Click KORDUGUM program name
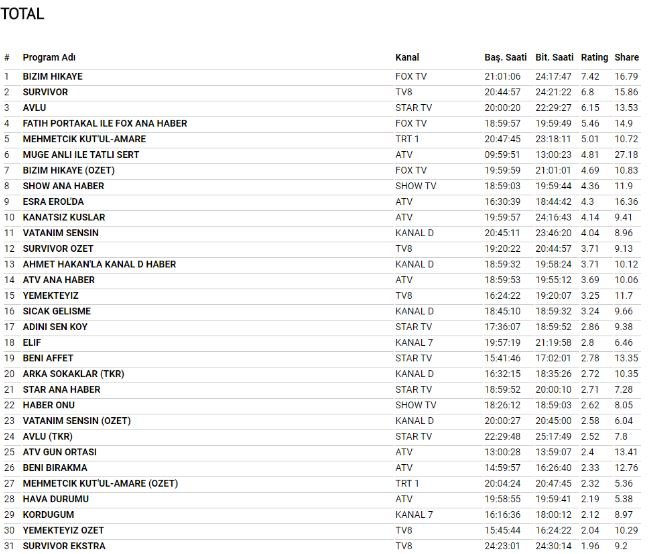This screenshot has height=554, width=652. [x=48, y=515]
